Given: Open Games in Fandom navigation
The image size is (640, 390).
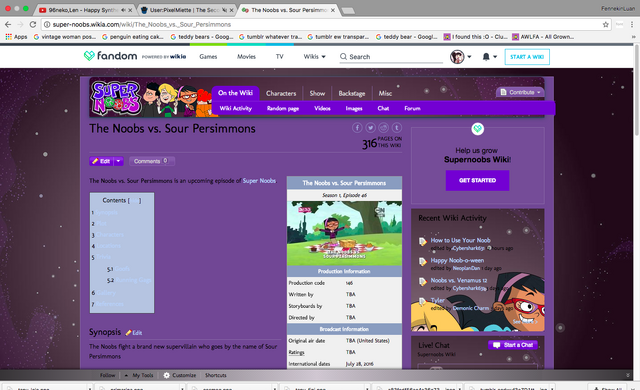Looking at the screenshot, I should (208, 57).
